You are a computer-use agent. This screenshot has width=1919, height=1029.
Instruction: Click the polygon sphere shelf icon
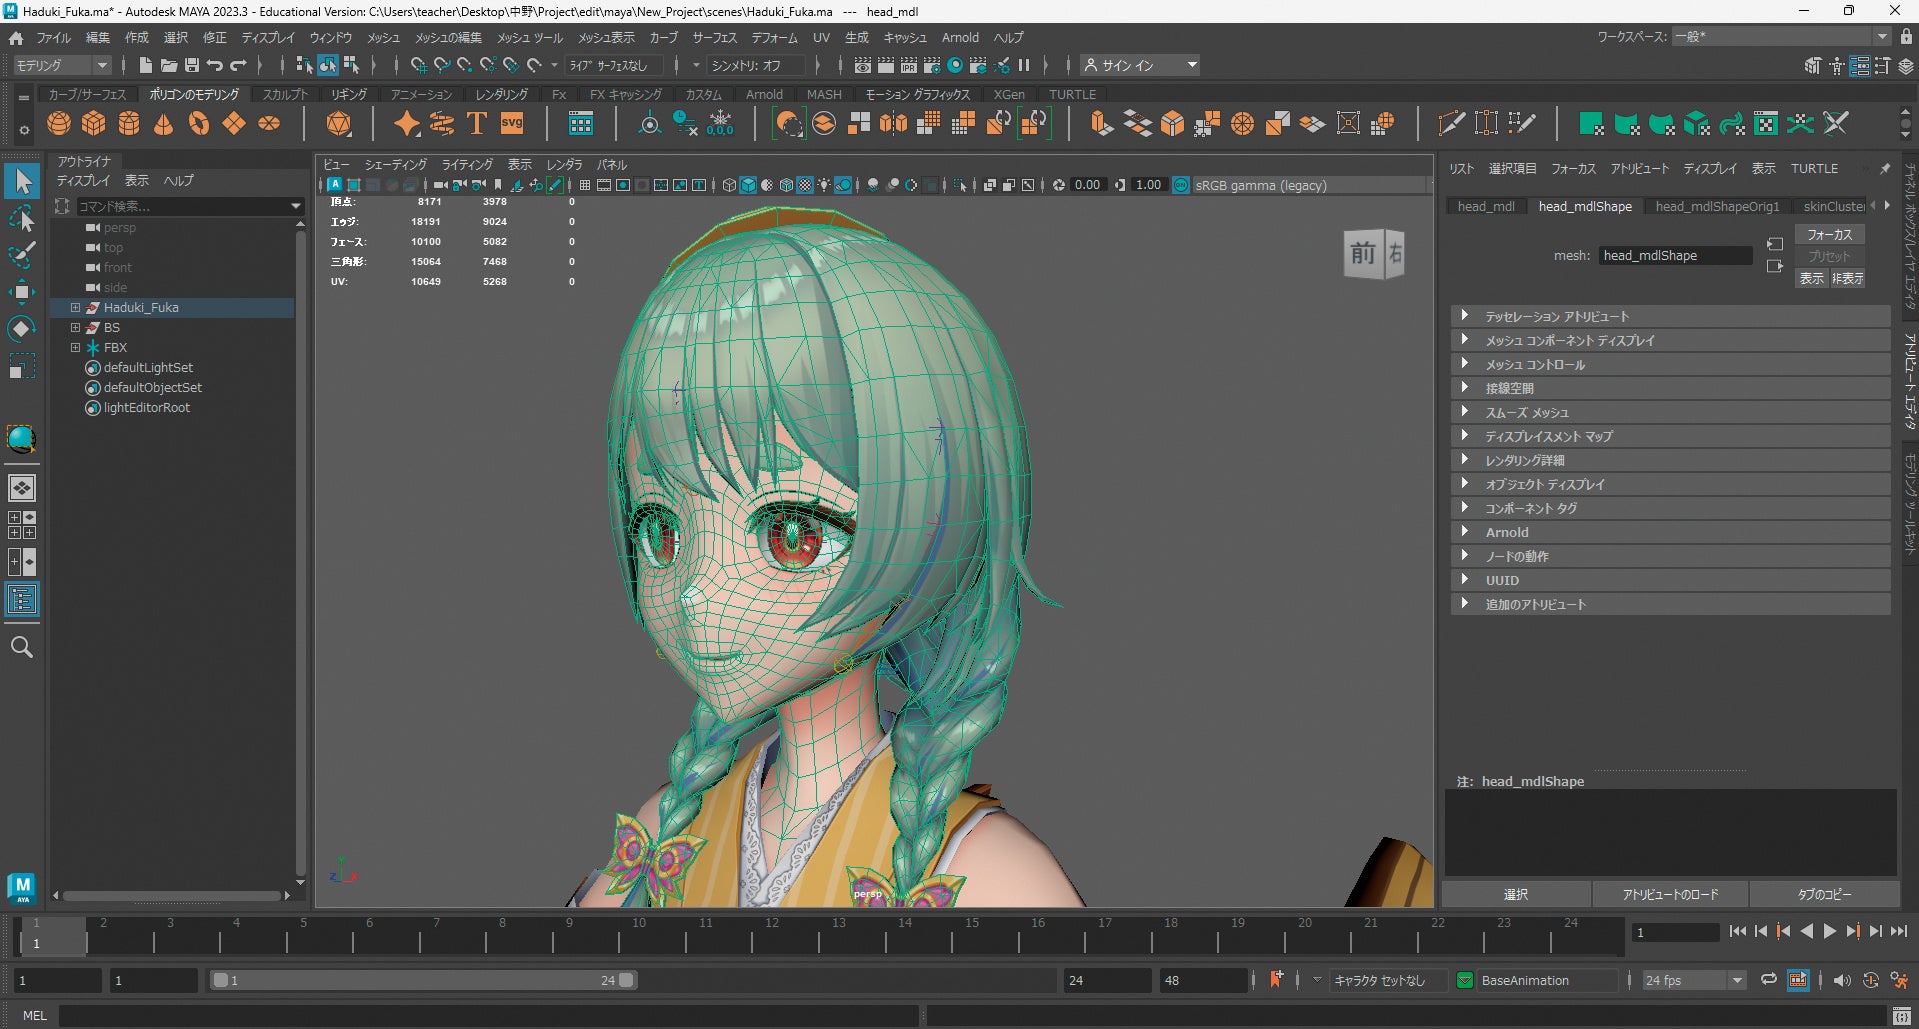59,123
